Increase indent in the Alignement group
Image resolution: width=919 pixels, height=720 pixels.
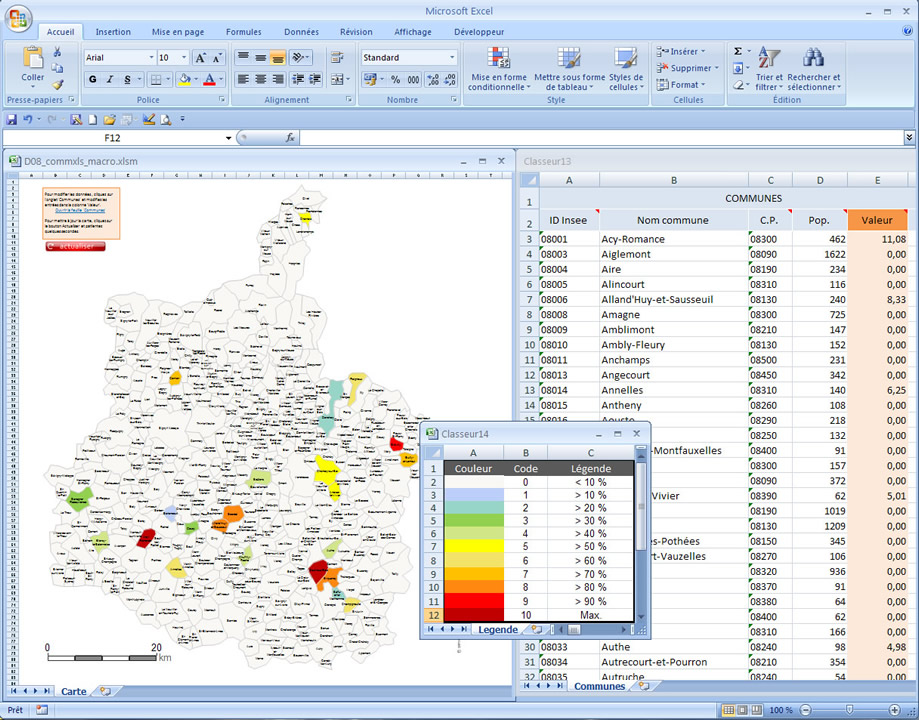click(x=315, y=79)
